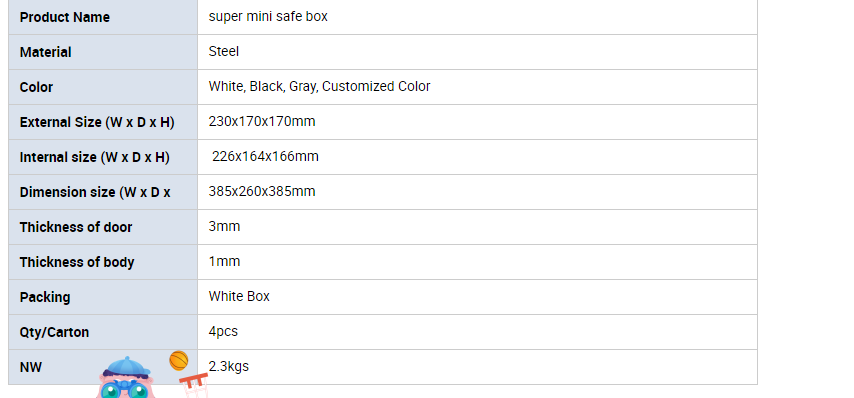This screenshot has height=398, width=854.
Task: Click the Thickness of door label
Action: tap(76, 227)
